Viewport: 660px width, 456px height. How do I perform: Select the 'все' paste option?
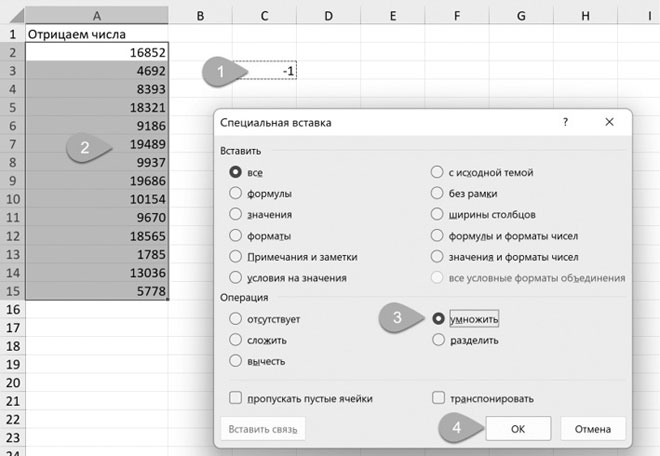pos(237,172)
